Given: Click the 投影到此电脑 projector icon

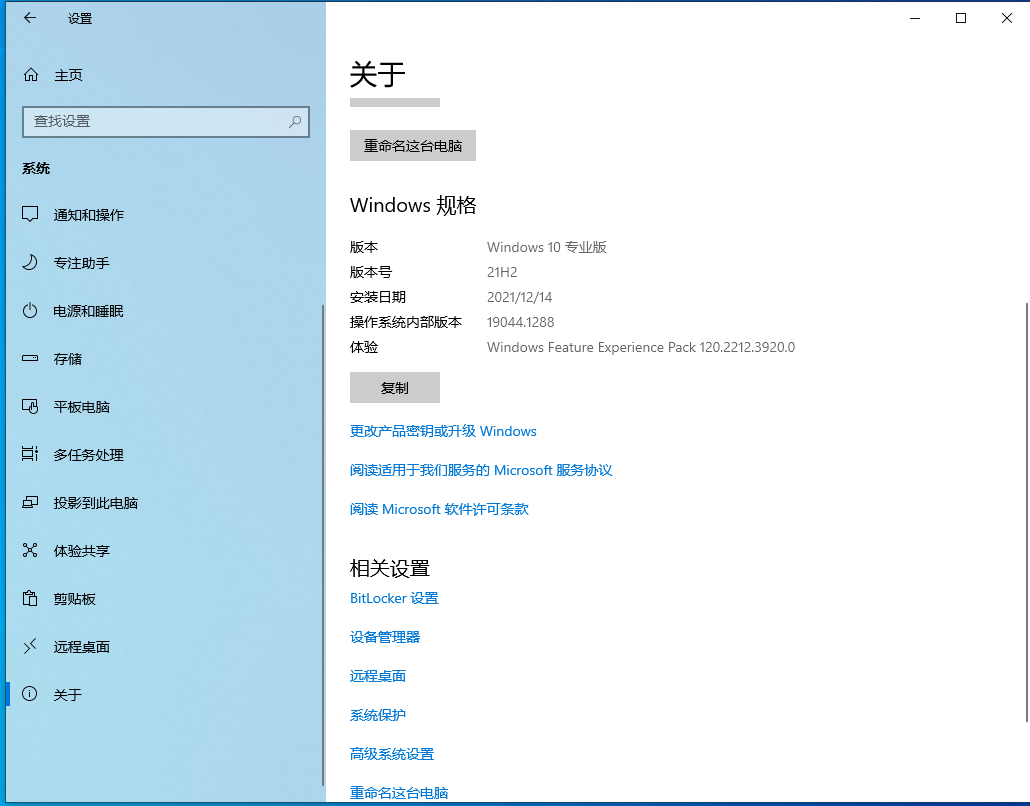Looking at the screenshot, I should coord(30,503).
